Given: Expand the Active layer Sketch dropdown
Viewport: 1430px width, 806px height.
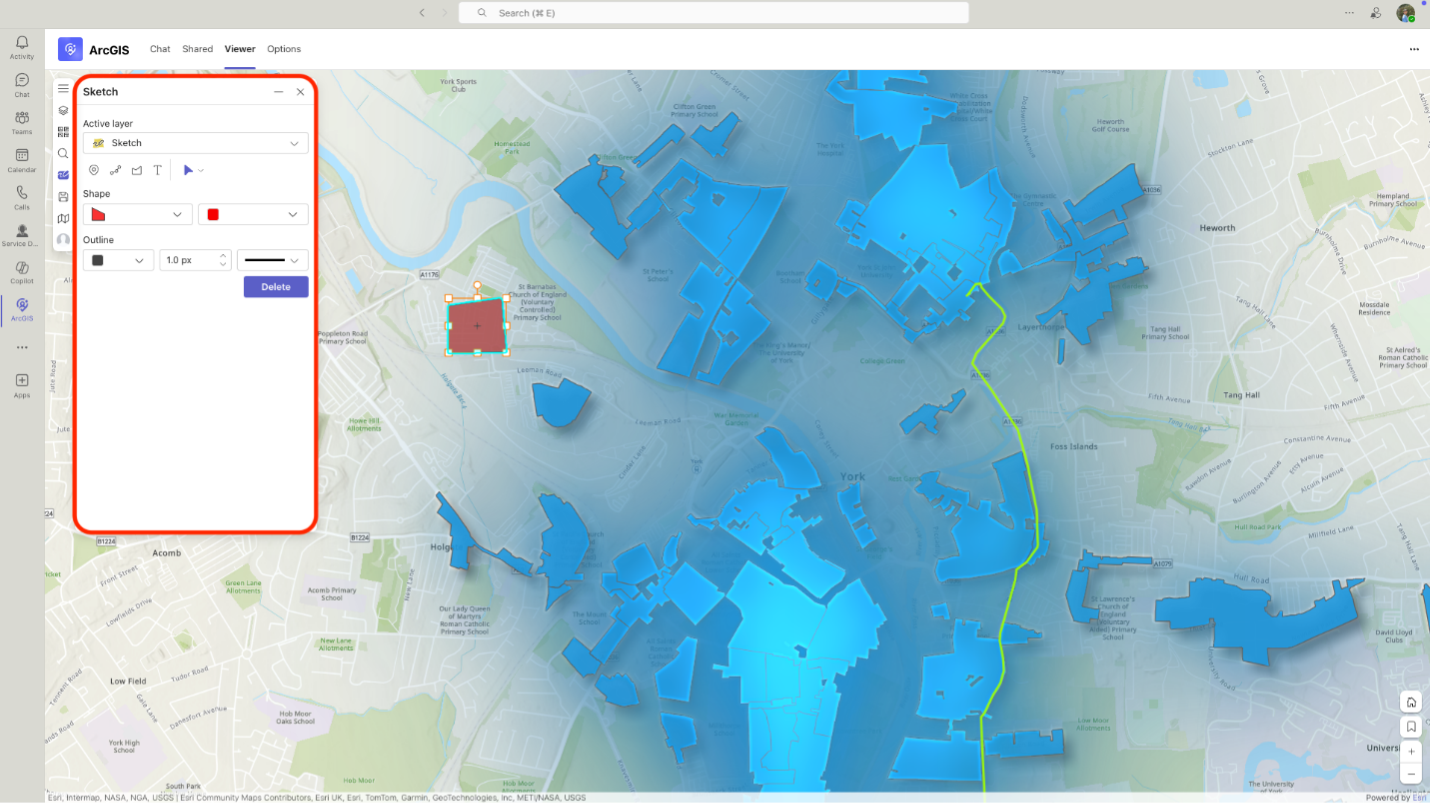Looking at the screenshot, I should (x=294, y=143).
